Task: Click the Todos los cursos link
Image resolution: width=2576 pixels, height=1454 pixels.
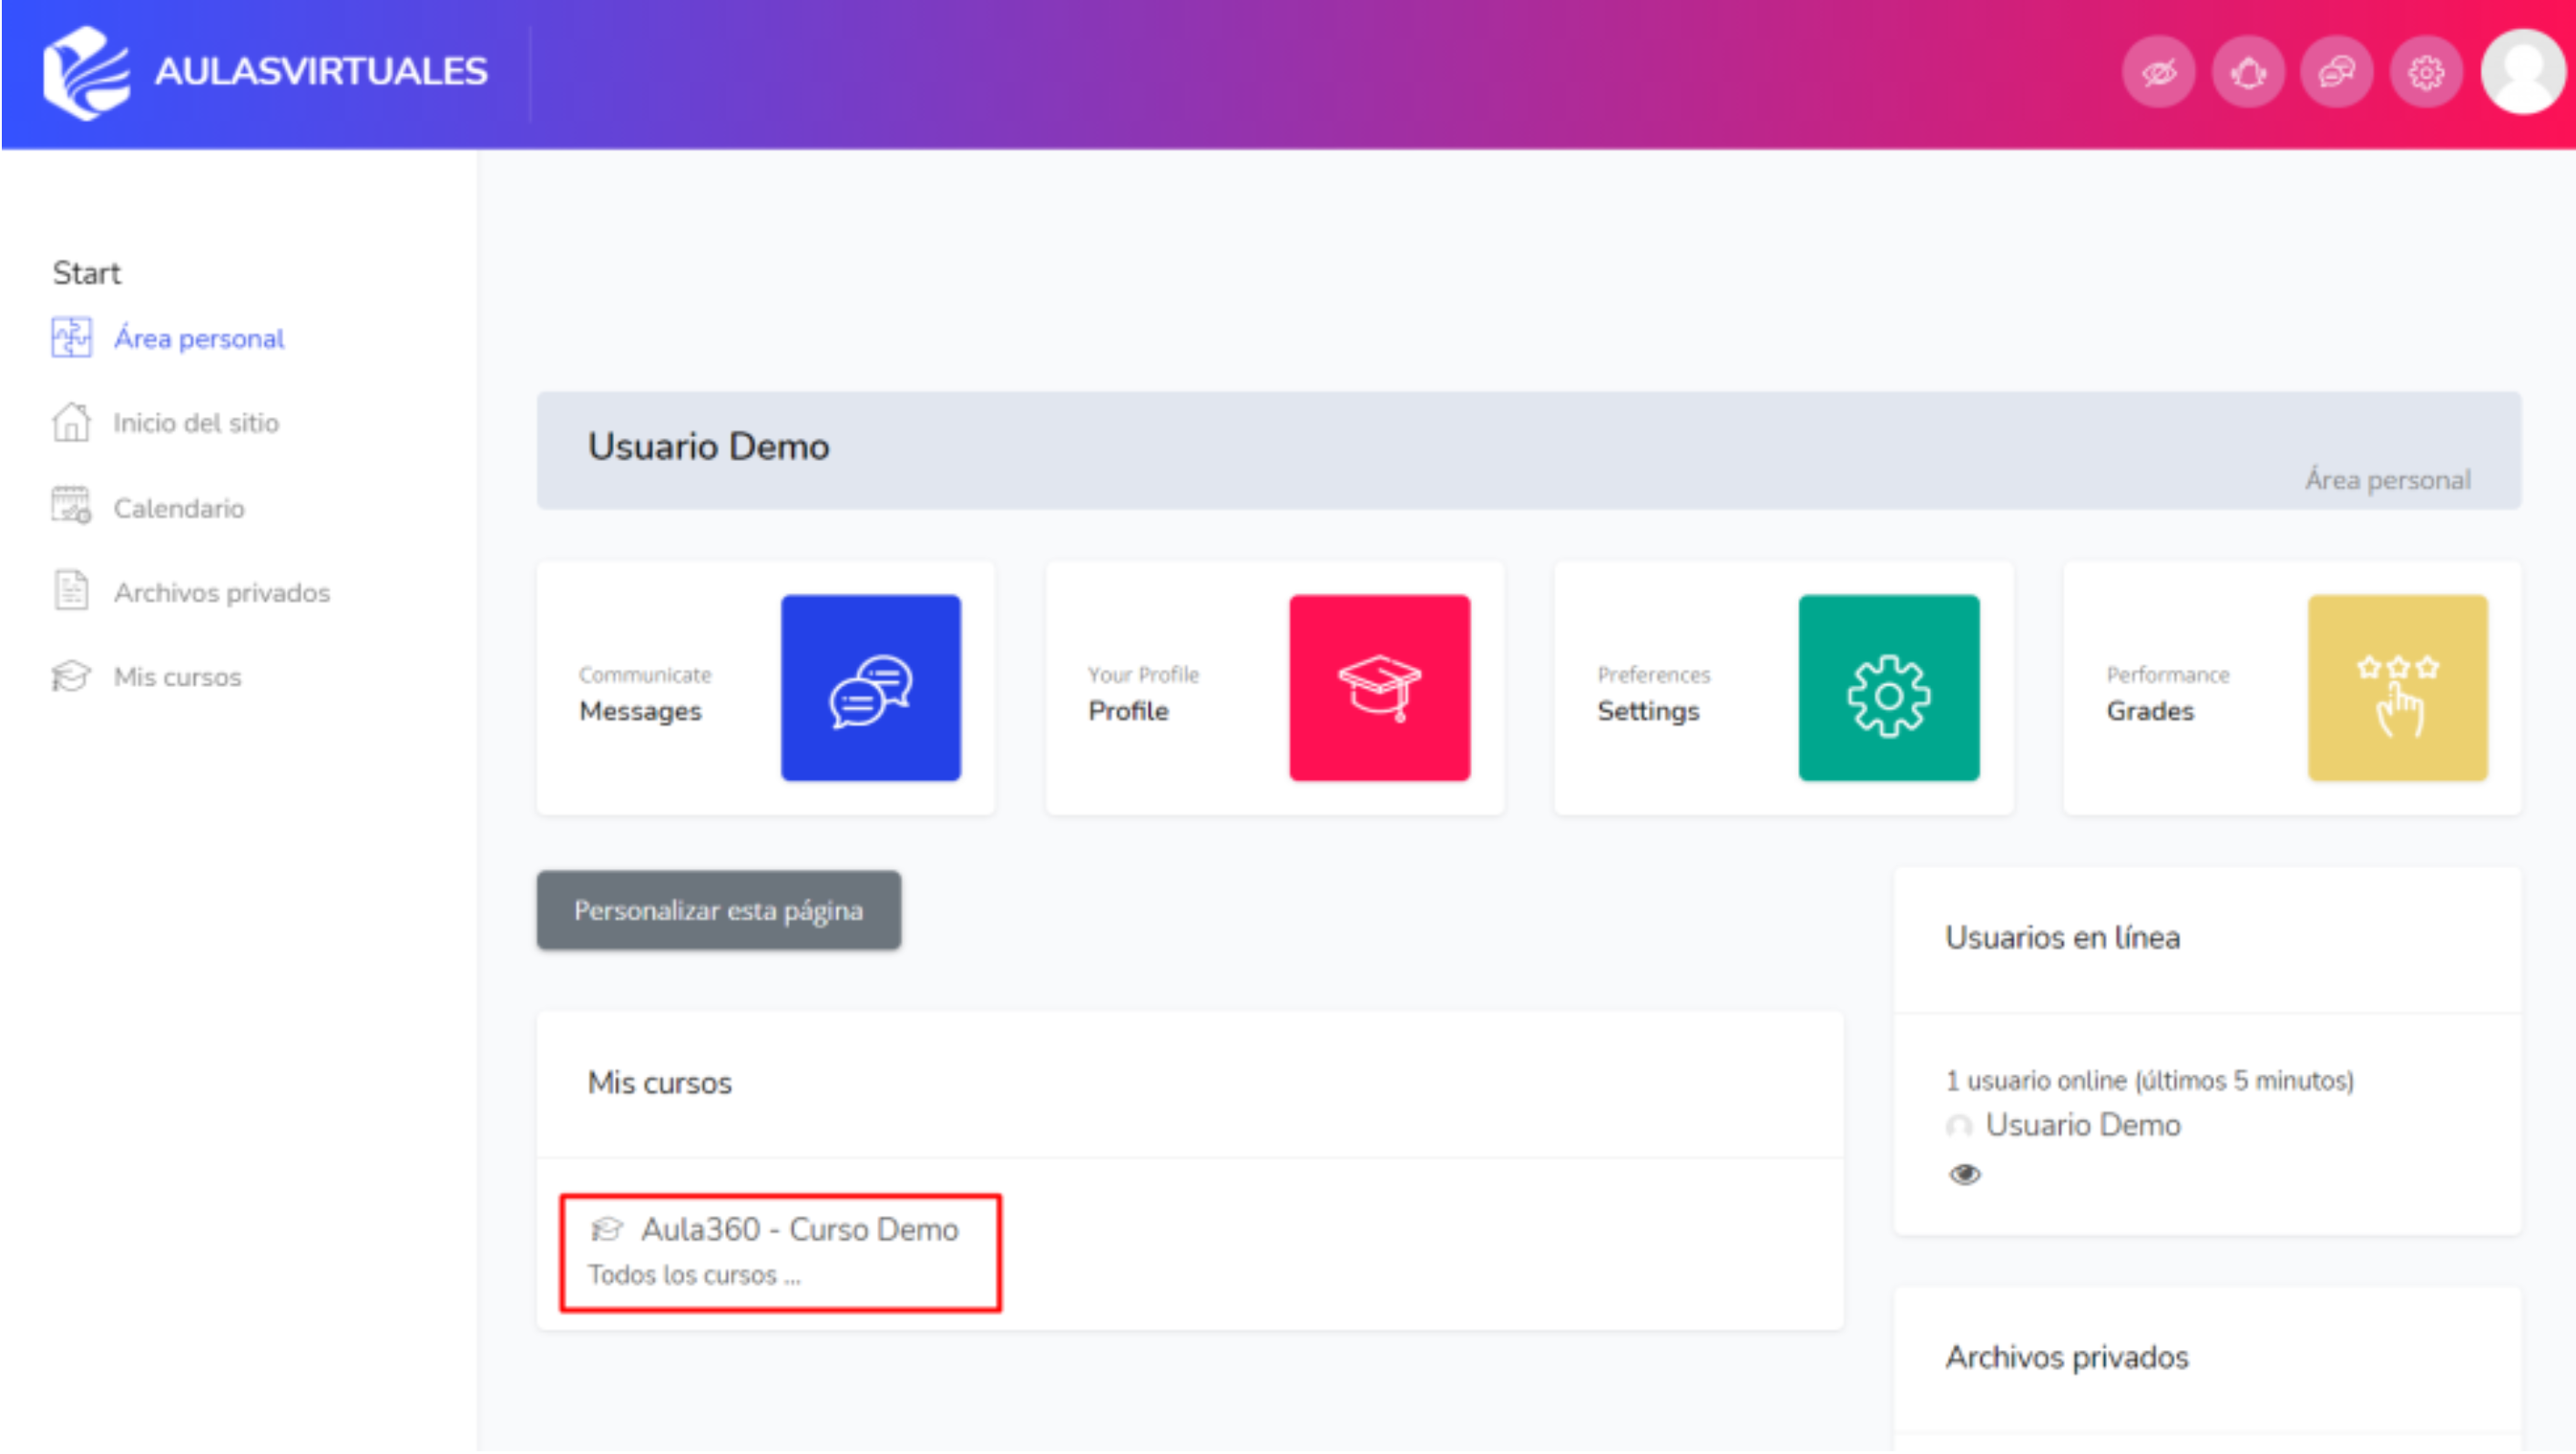Action: point(693,1275)
